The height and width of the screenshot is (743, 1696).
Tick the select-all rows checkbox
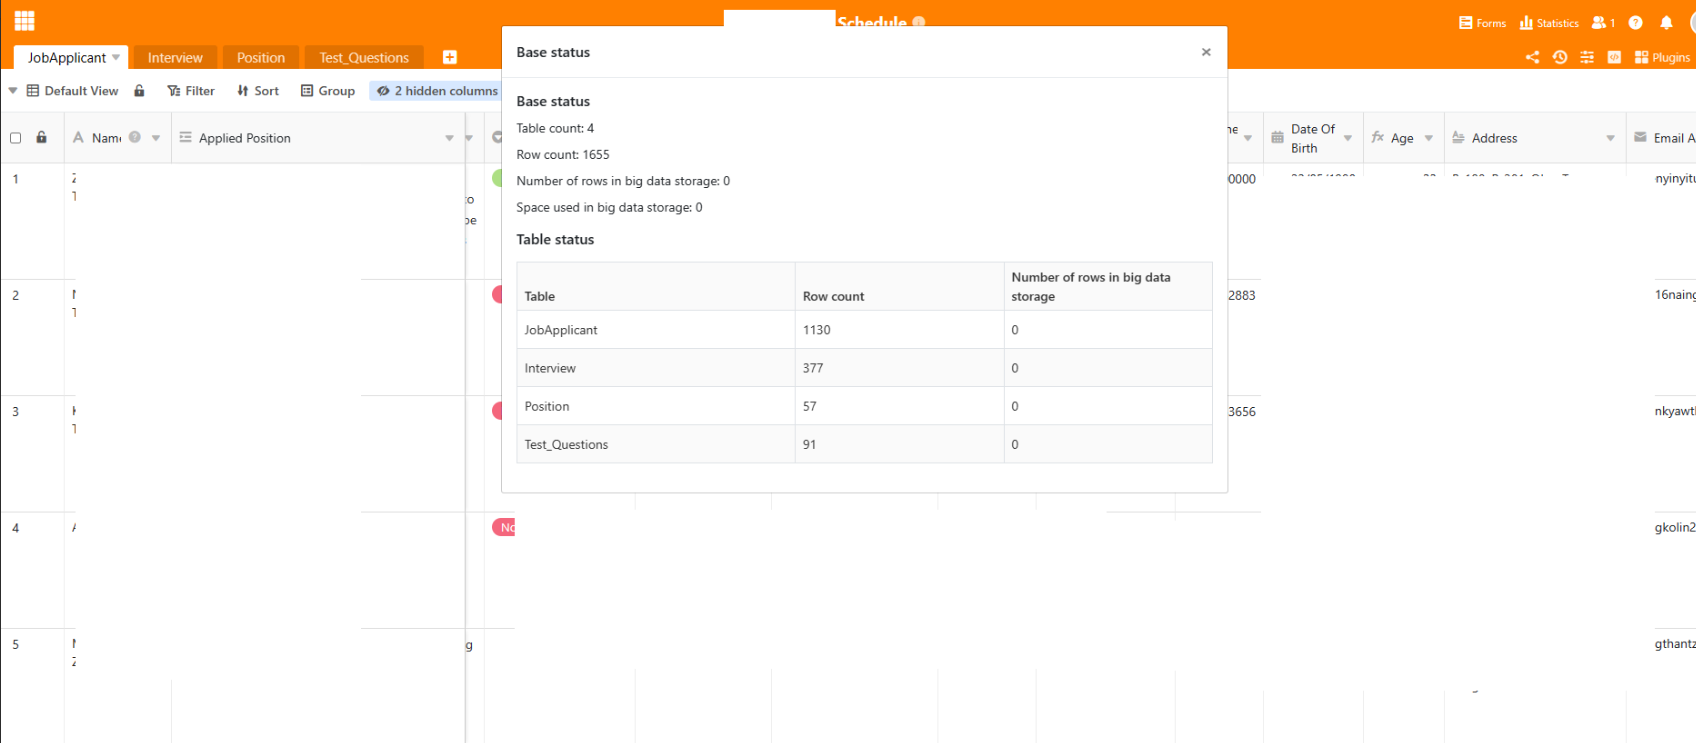point(16,138)
